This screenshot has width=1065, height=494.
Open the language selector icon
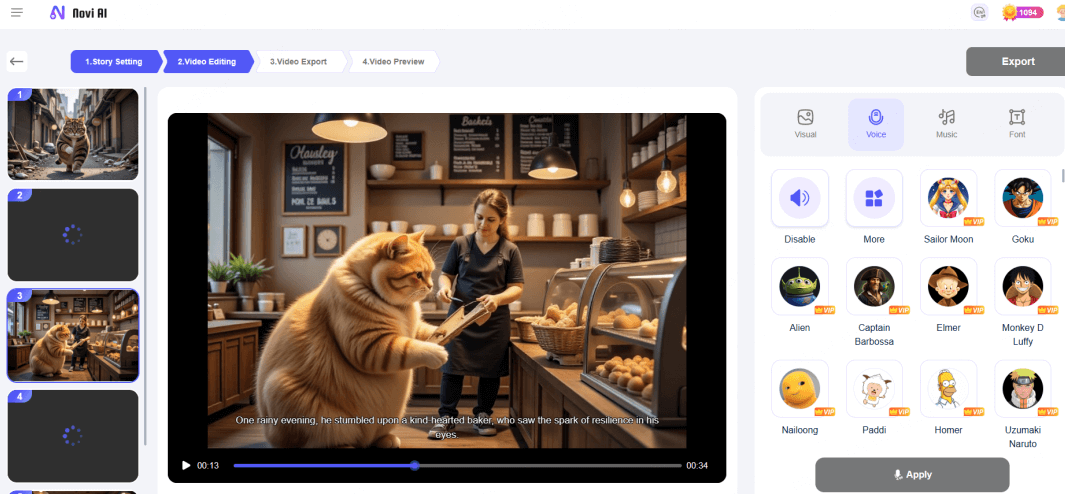click(x=979, y=12)
